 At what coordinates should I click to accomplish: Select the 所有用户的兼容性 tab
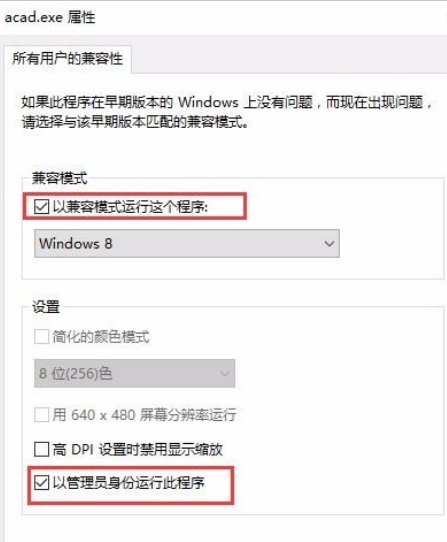pyautogui.click(x=67, y=58)
